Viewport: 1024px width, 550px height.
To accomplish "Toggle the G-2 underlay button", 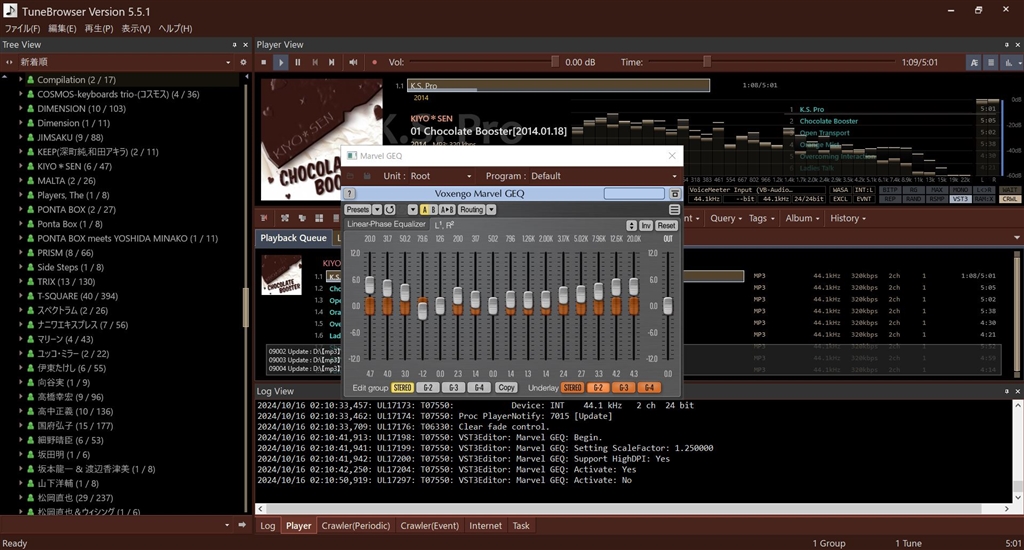I will [x=598, y=387].
